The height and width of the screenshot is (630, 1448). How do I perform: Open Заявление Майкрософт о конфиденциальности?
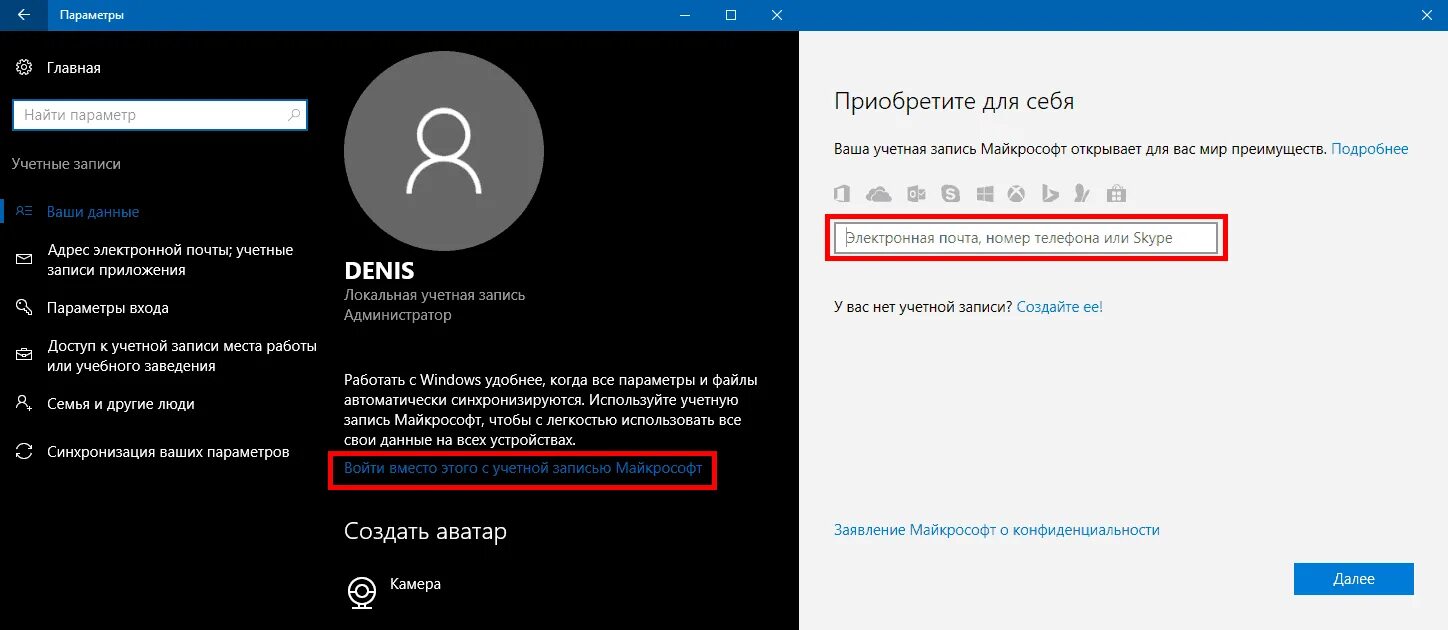tap(997, 530)
